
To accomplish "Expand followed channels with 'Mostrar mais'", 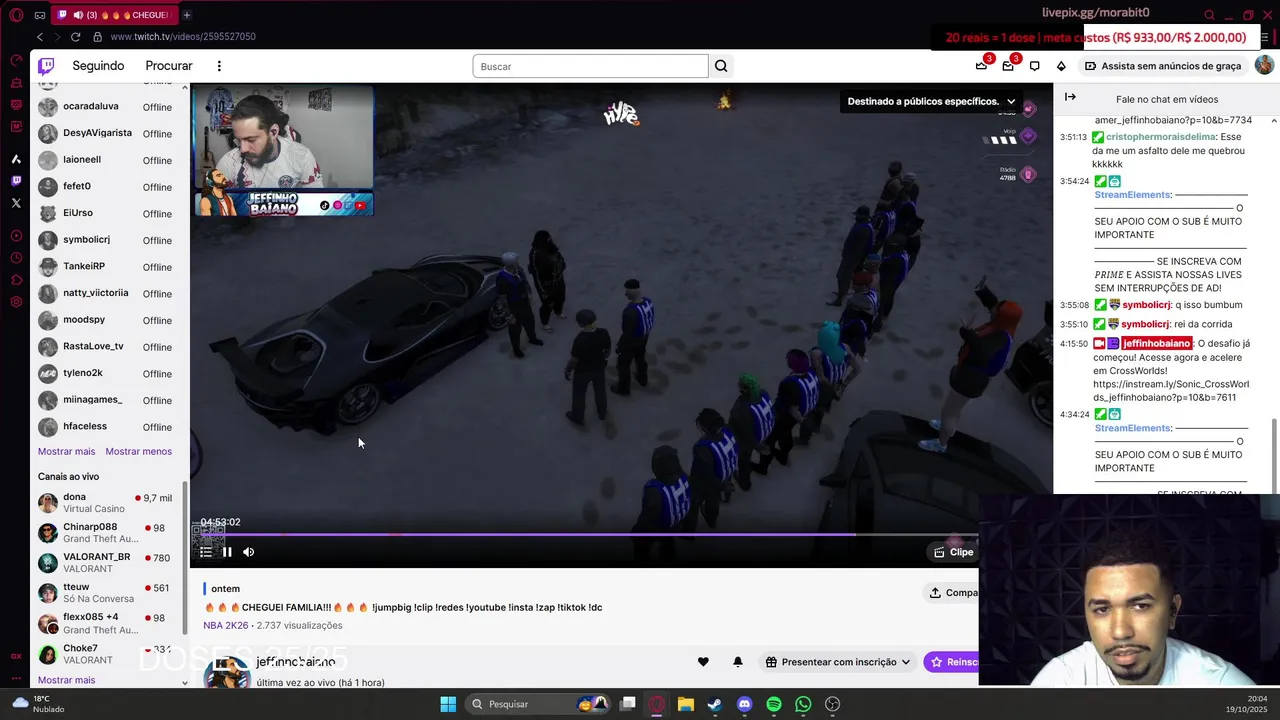I will [x=66, y=451].
